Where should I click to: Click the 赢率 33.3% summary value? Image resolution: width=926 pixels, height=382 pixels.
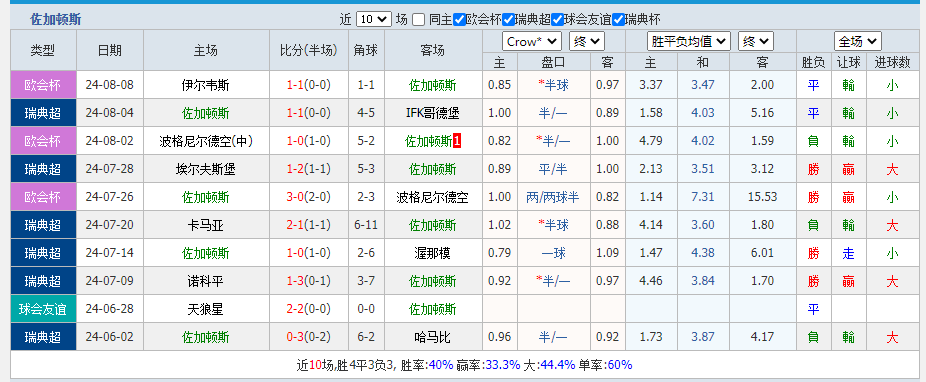tap(503, 365)
